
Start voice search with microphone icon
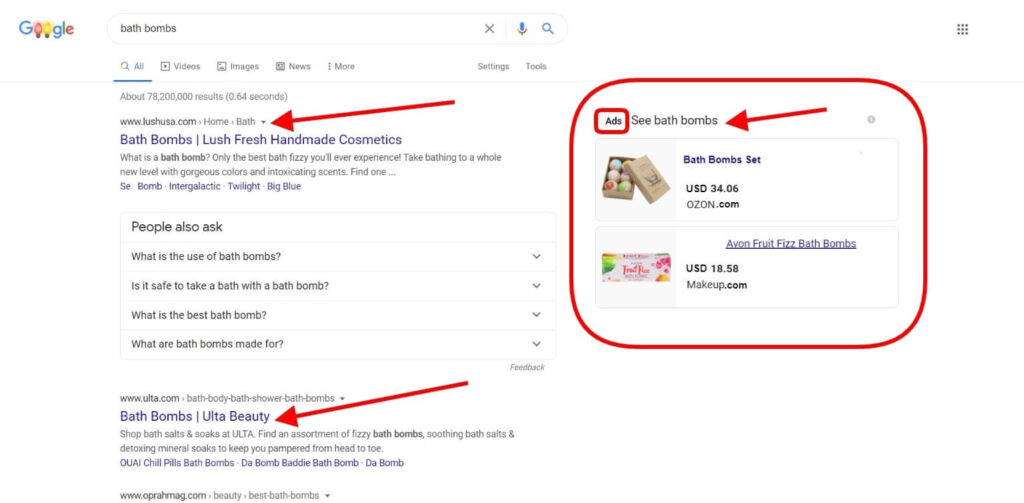click(521, 29)
